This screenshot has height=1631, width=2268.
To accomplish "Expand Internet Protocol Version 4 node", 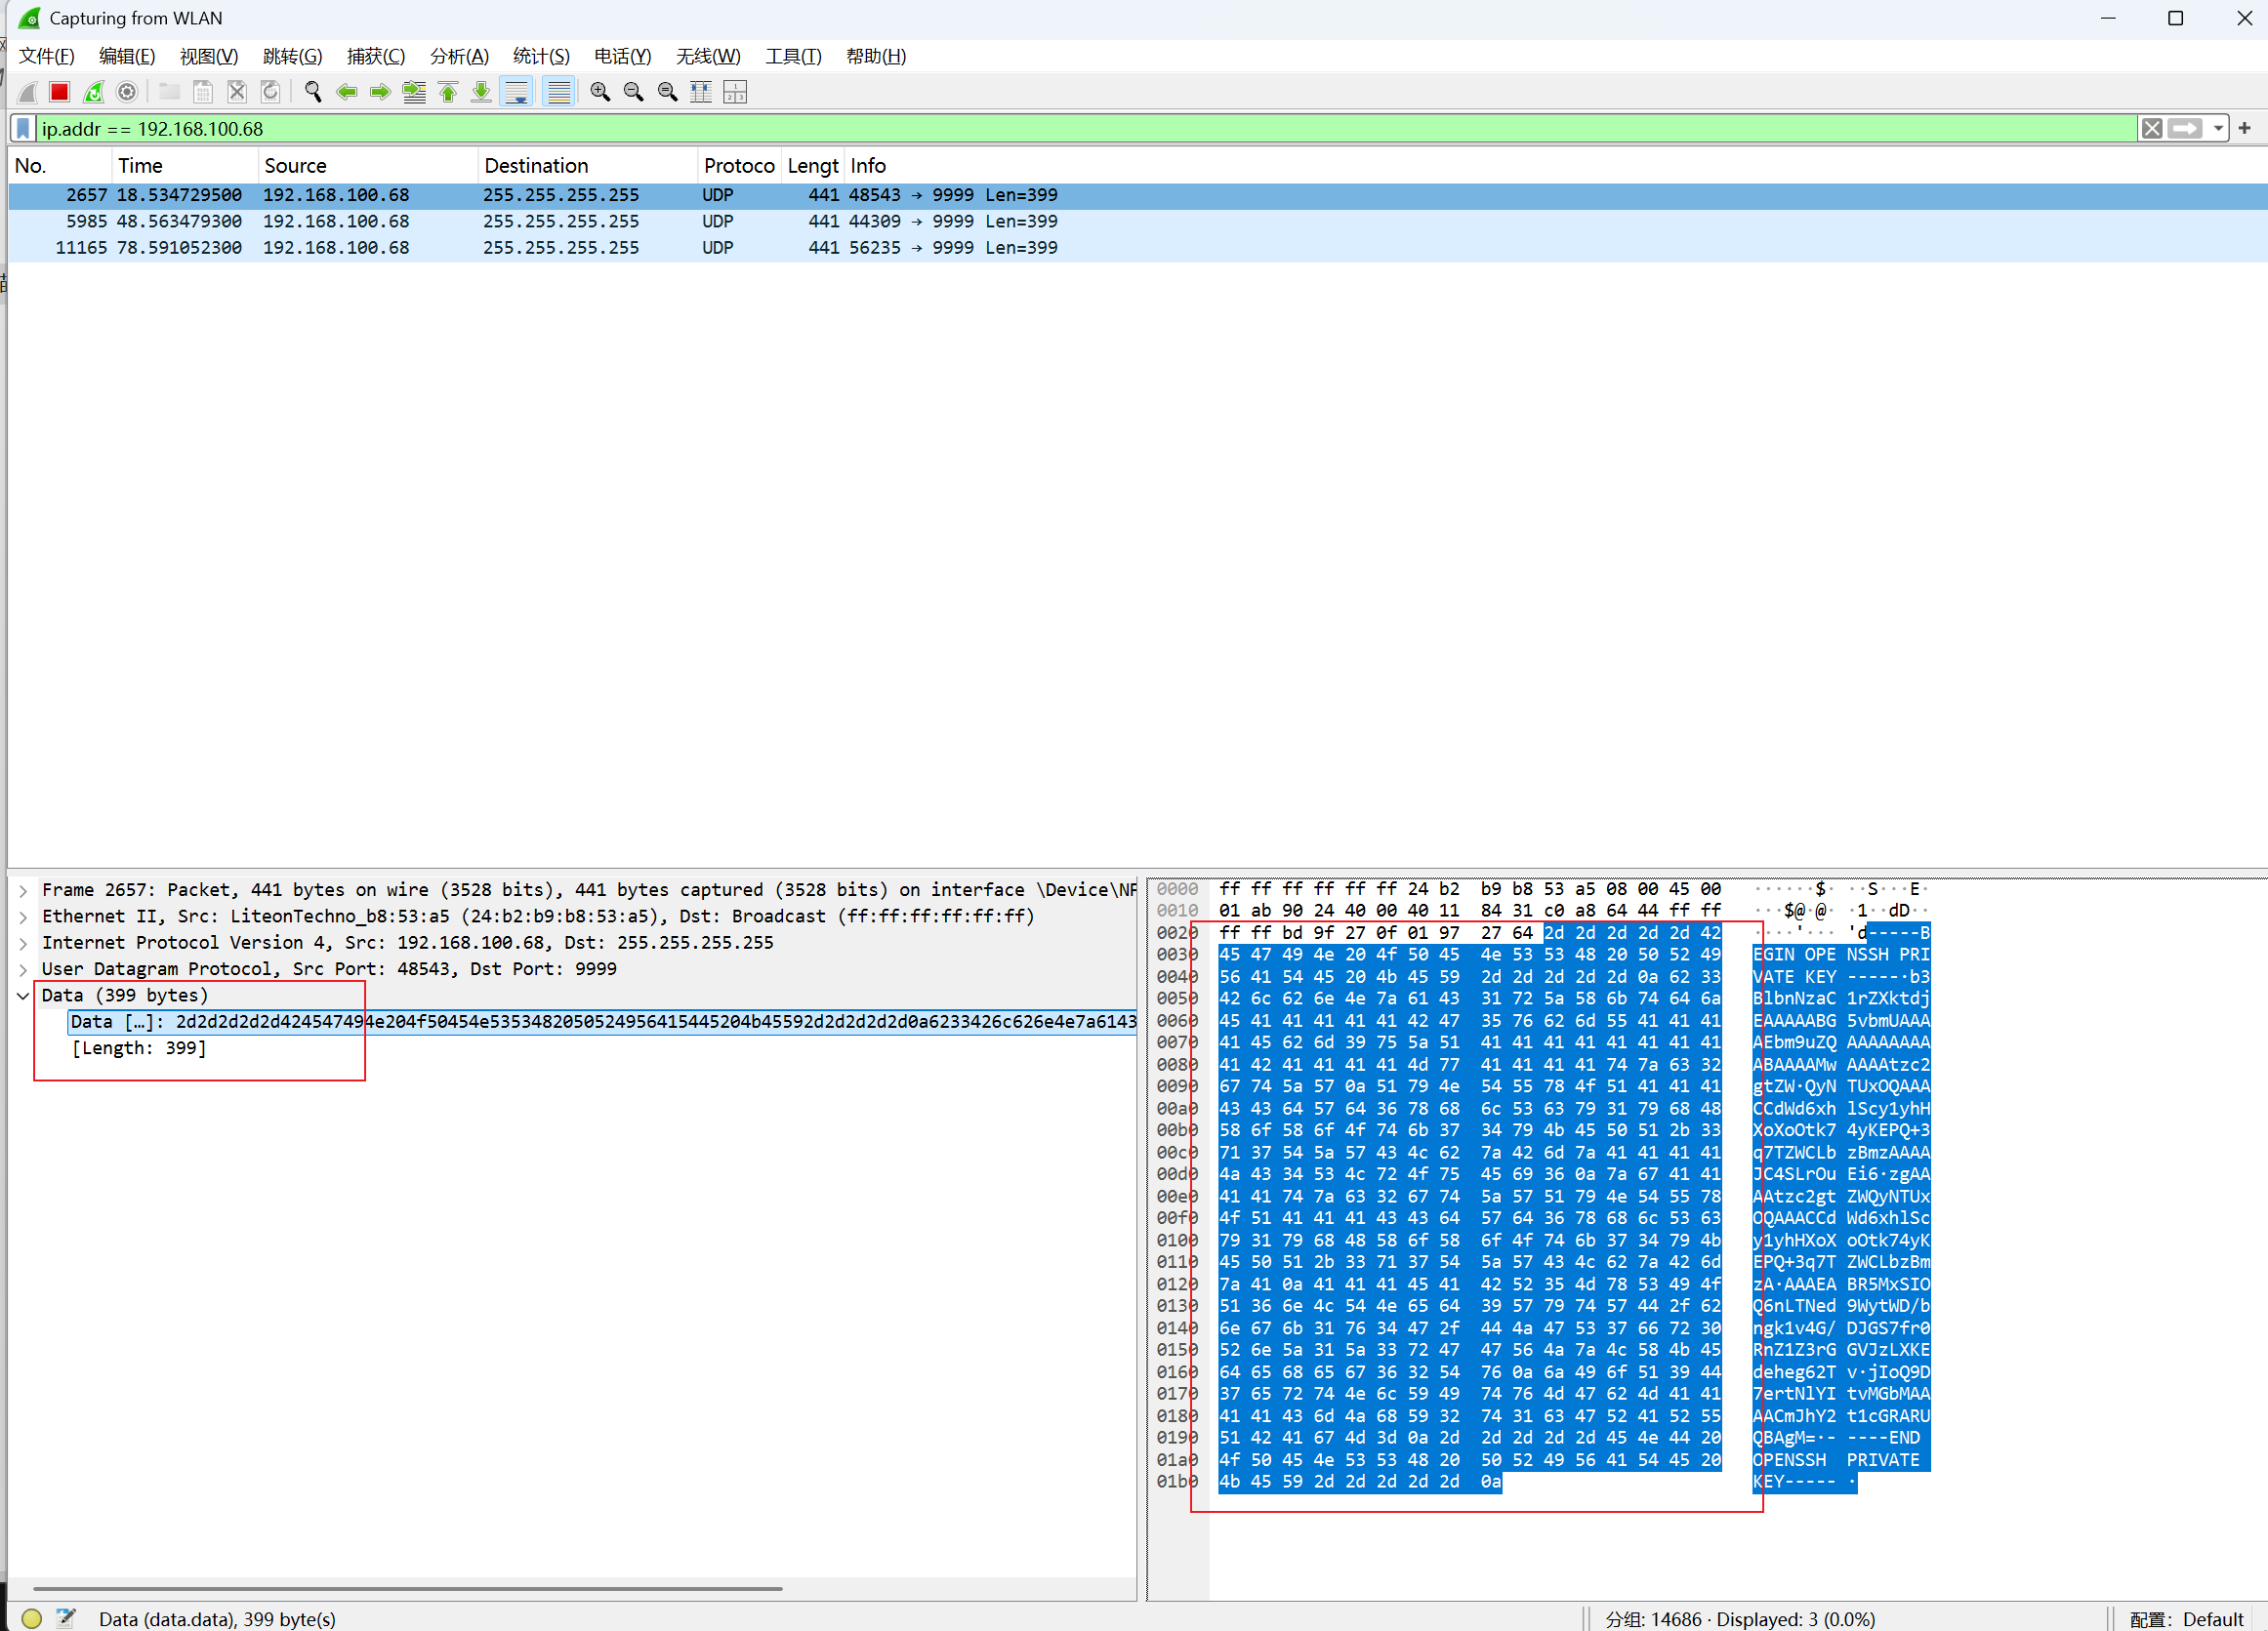I will coord(23,943).
